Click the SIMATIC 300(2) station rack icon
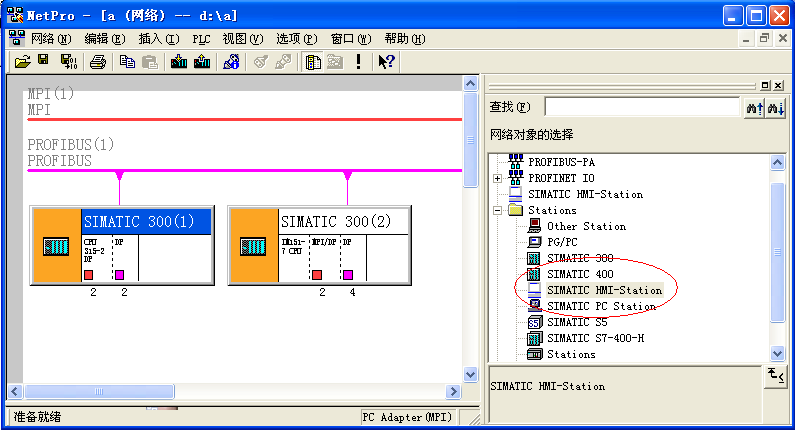 [x=253, y=247]
